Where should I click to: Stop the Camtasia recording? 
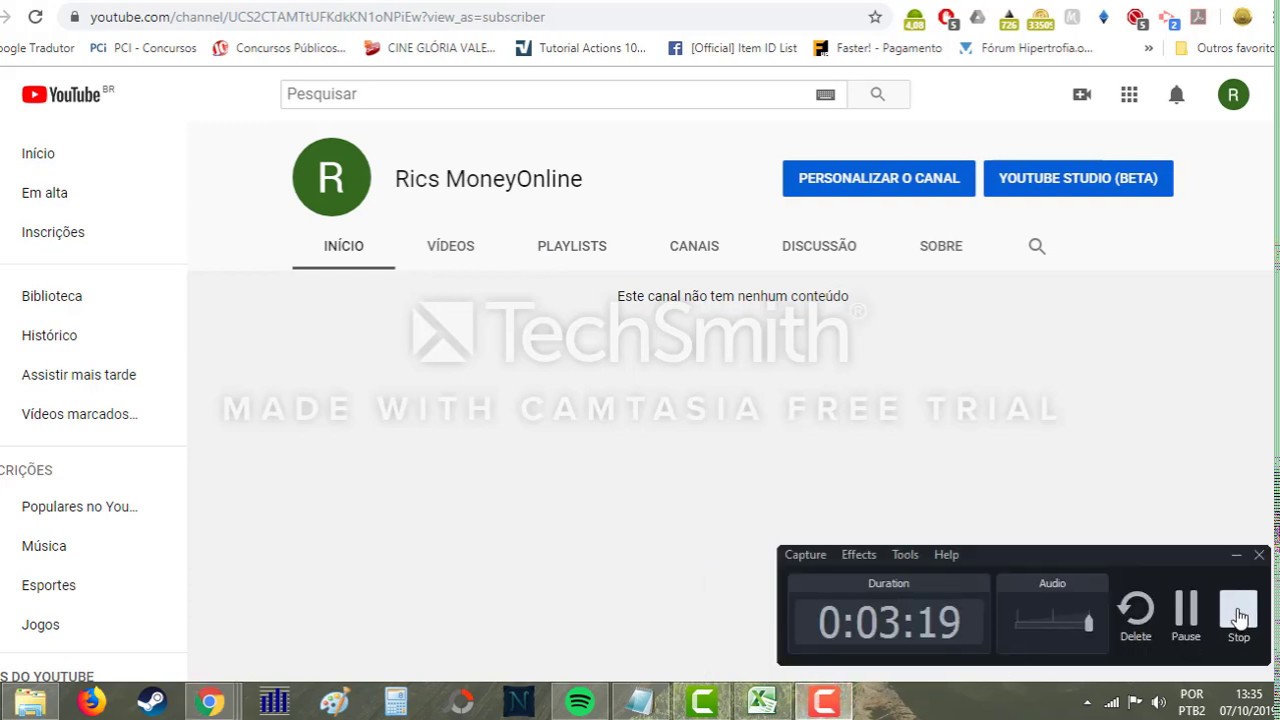click(1239, 616)
